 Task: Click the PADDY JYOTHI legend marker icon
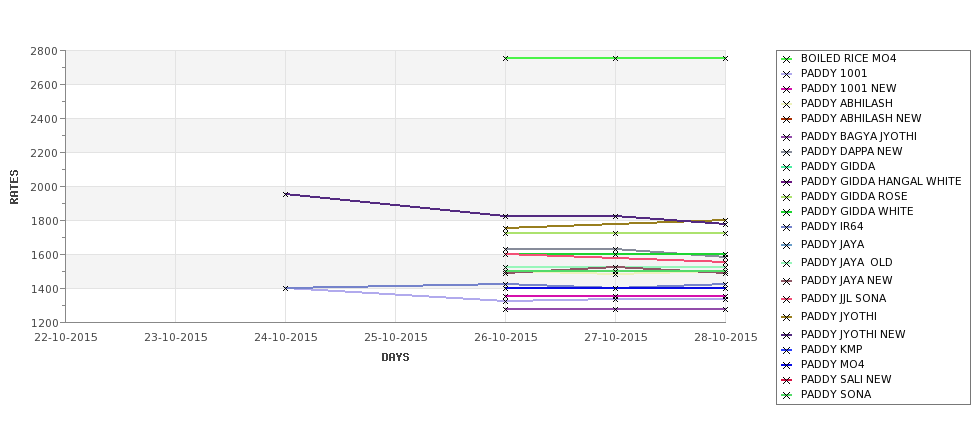tap(787, 317)
